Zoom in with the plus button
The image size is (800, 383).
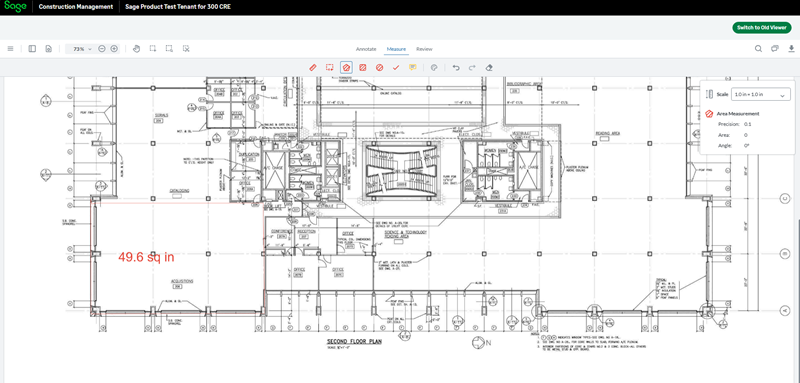114,49
